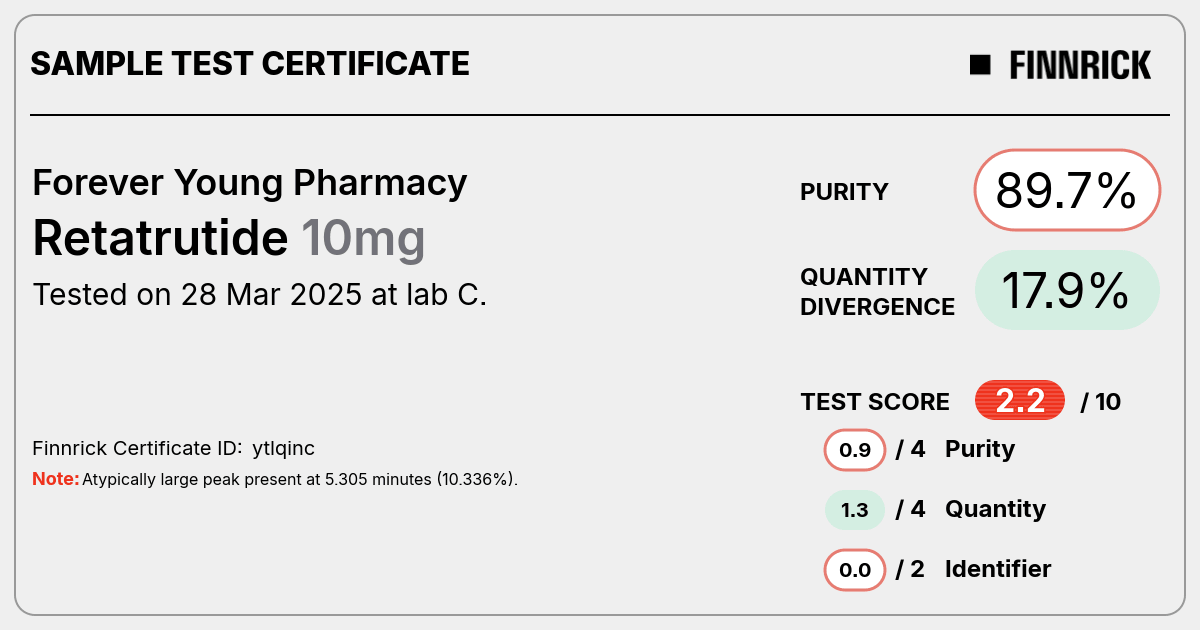Click the SAMPLE TEST CERTIFICATE heading
Viewport: 1200px width, 630px height.
(x=250, y=64)
